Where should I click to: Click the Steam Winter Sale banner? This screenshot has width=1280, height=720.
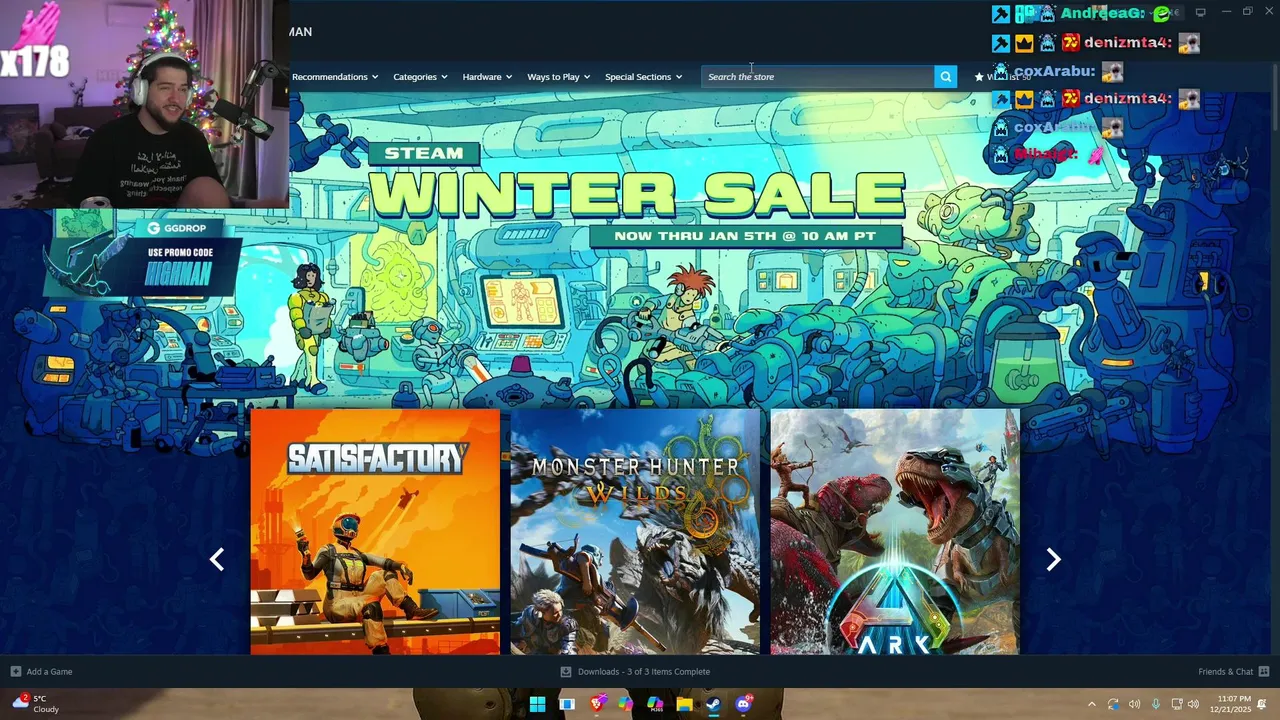pos(637,195)
